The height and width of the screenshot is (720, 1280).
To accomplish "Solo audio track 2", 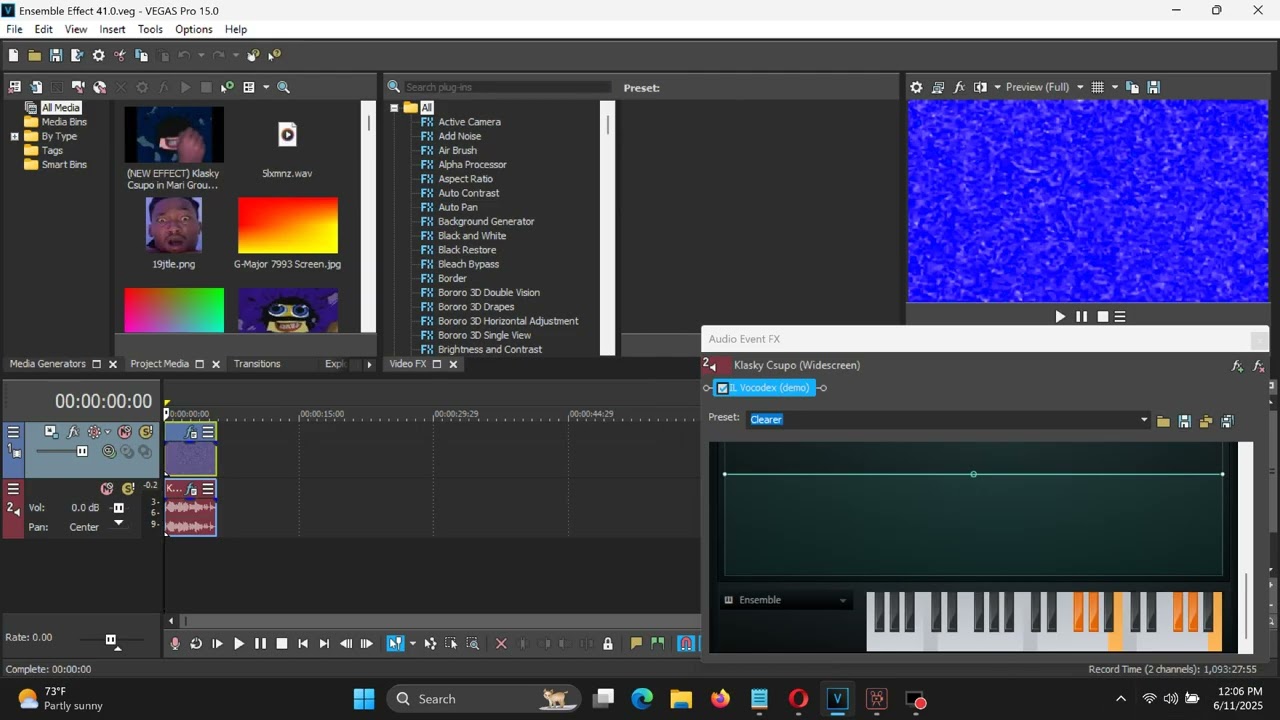I will pos(128,489).
